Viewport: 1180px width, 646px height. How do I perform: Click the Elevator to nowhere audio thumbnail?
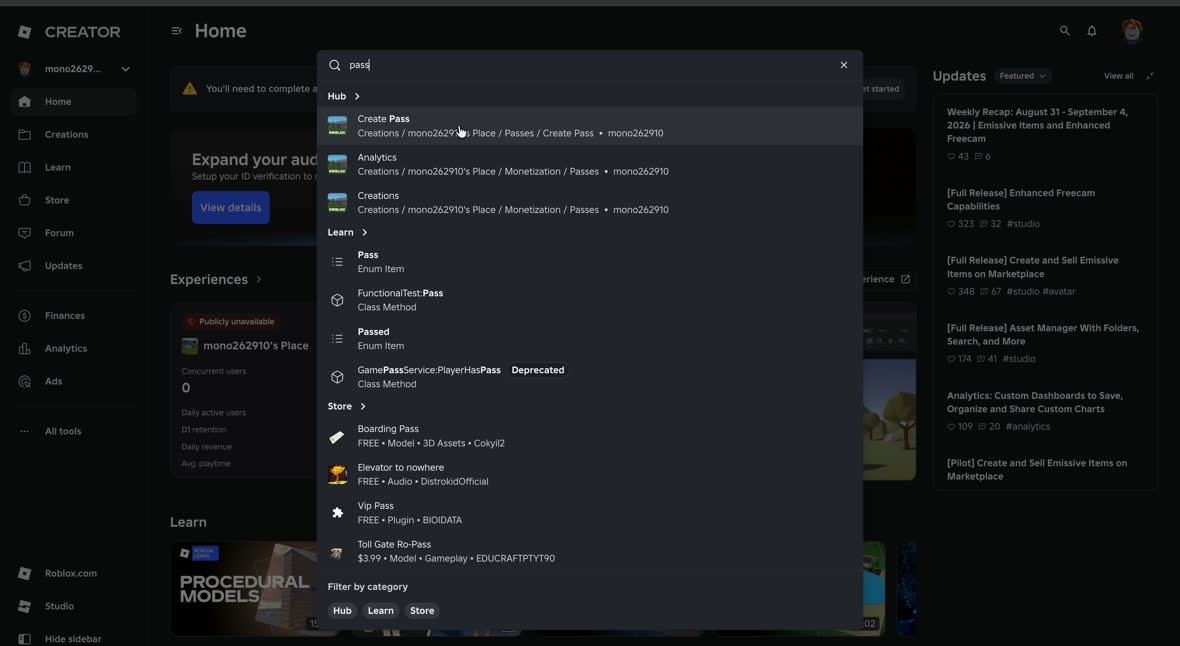click(337, 474)
